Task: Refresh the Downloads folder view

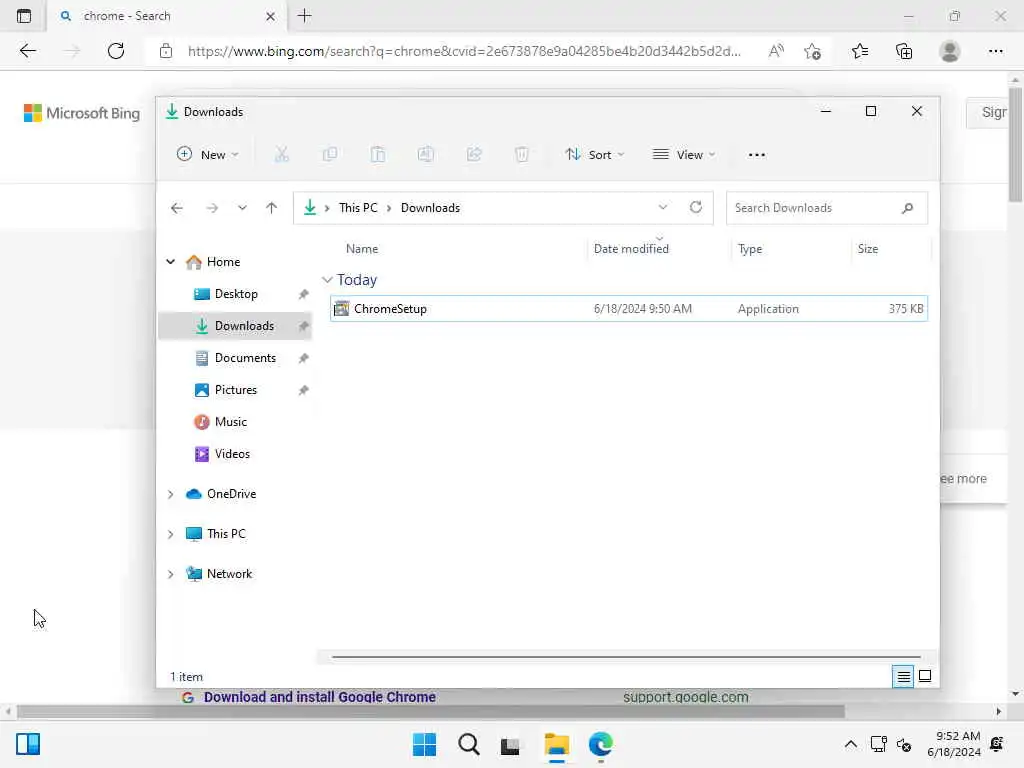Action: pyautogui.click(x=696, y=208)
